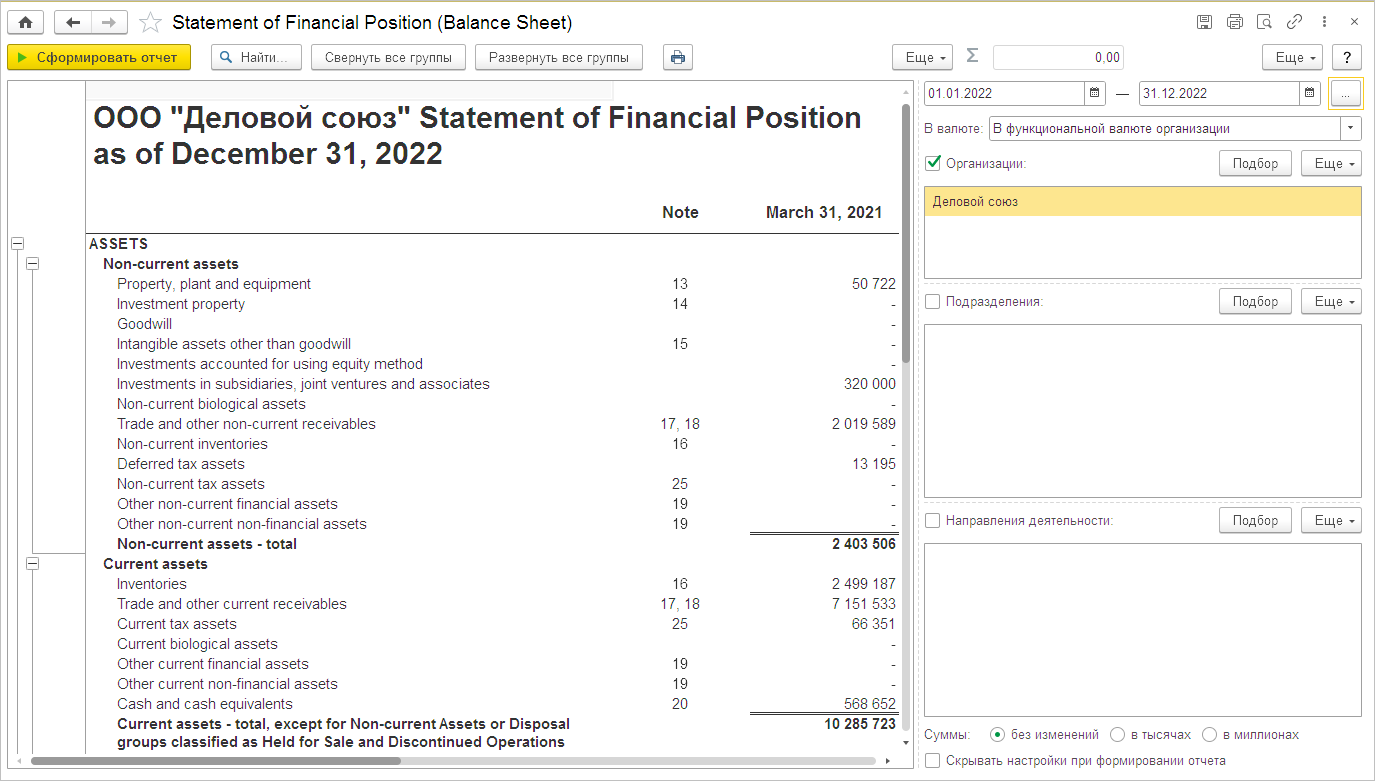Click Intangible assets other than goodwill row
This screenshot has height=781, width=1375.
[491, 344]
